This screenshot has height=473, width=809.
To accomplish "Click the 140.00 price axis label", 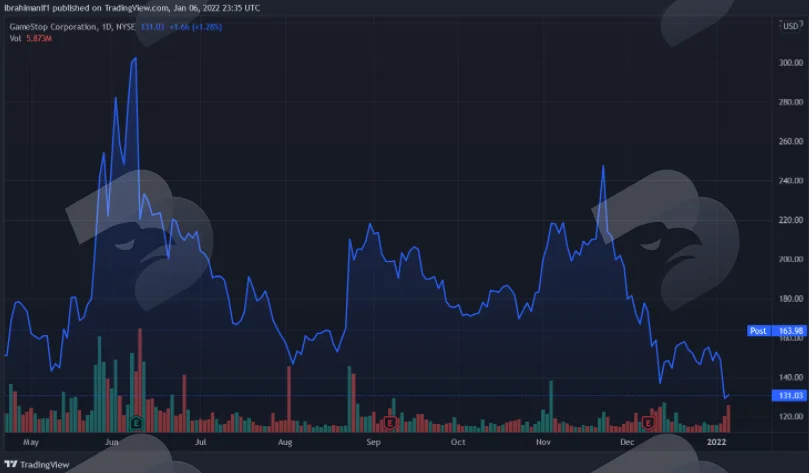I will pyautogui.click(x=790, y=377).
